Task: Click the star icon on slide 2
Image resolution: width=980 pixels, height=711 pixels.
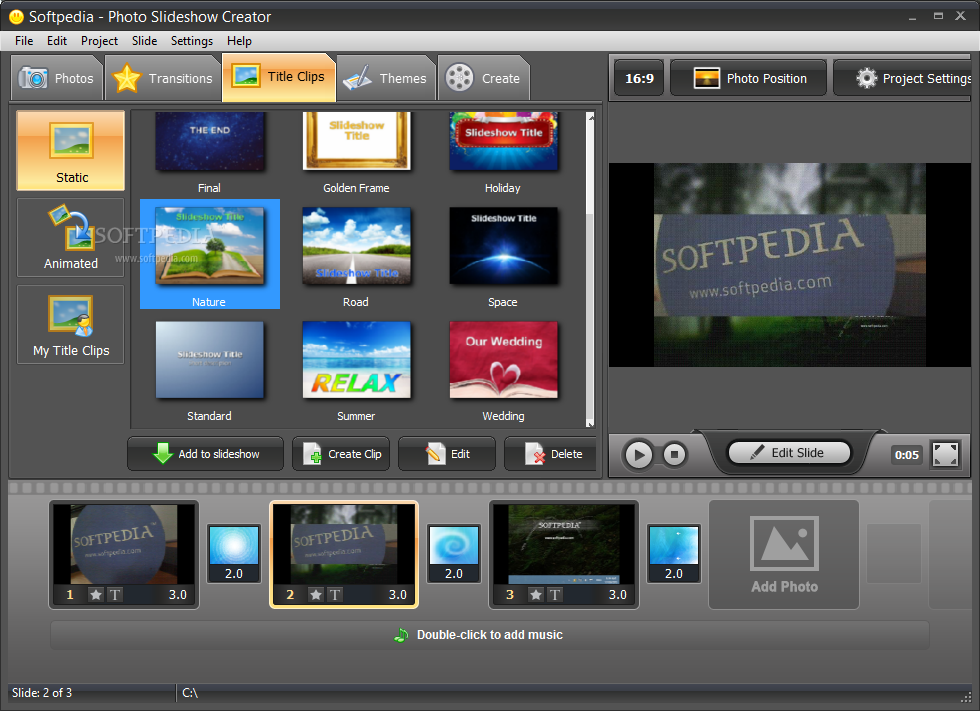Action: 316,595
